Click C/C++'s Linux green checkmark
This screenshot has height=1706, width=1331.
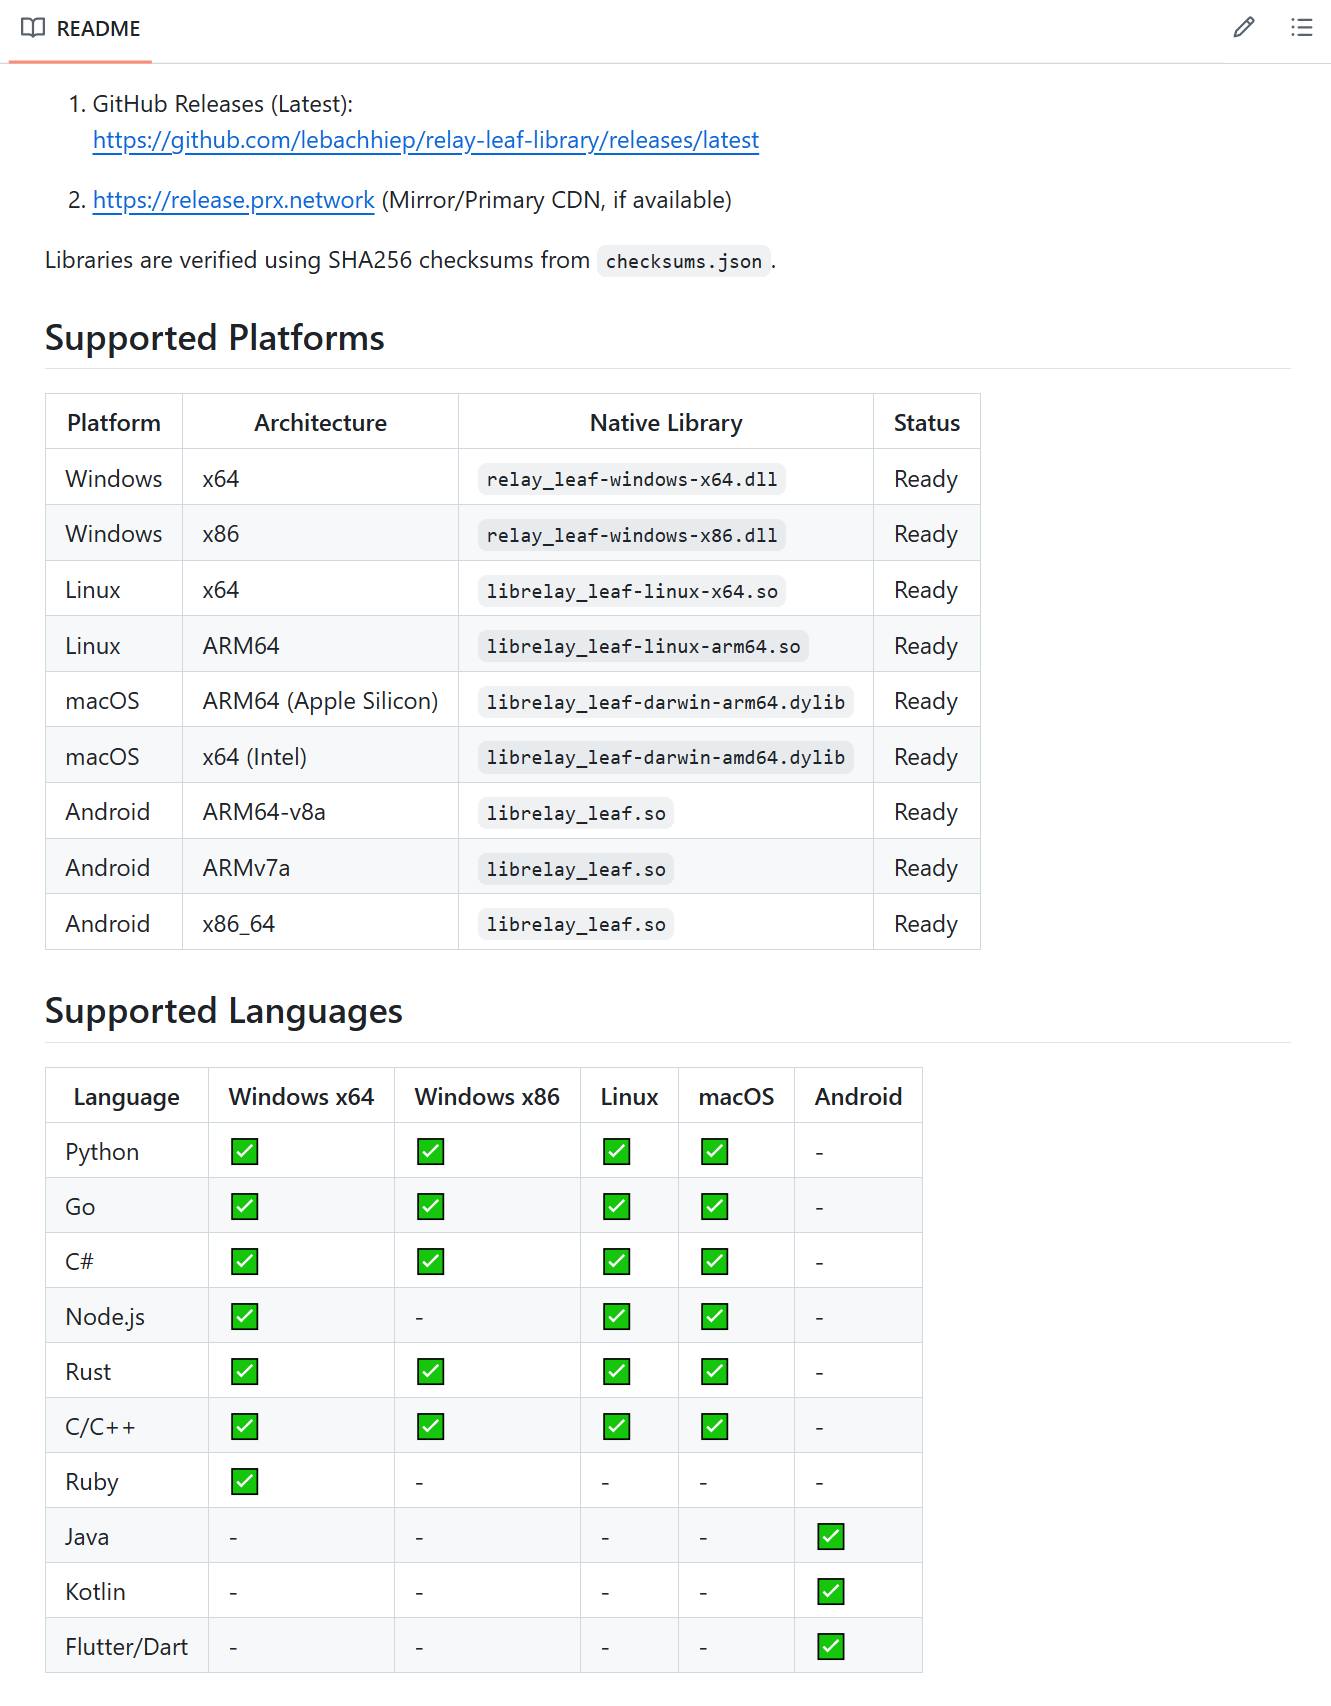(617, 1427)
